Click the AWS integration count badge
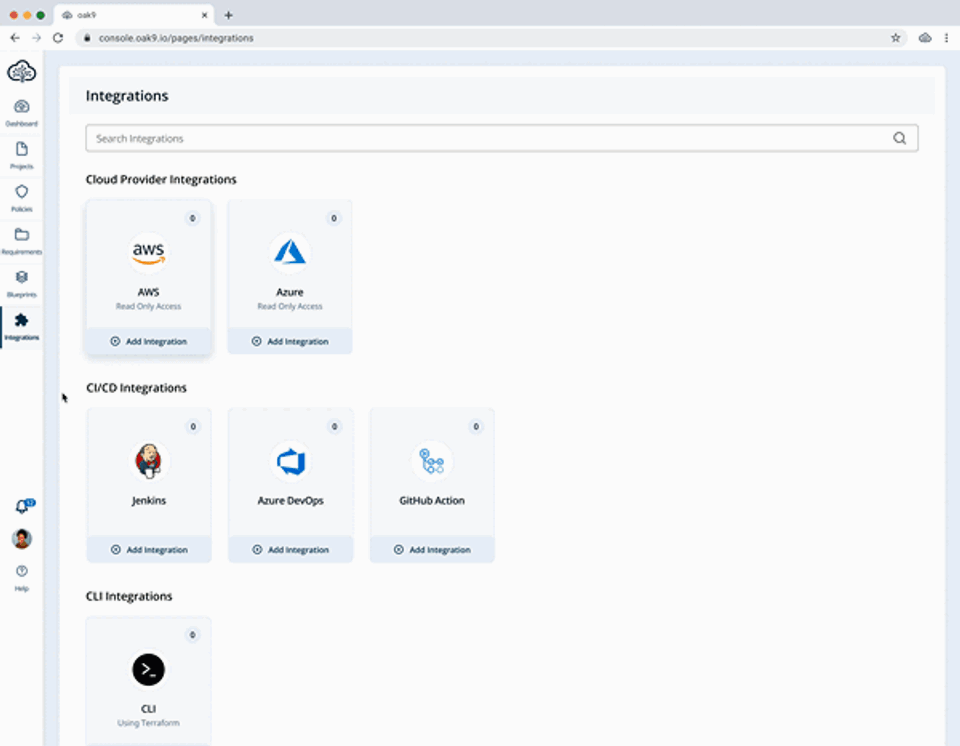 [192, 218]
